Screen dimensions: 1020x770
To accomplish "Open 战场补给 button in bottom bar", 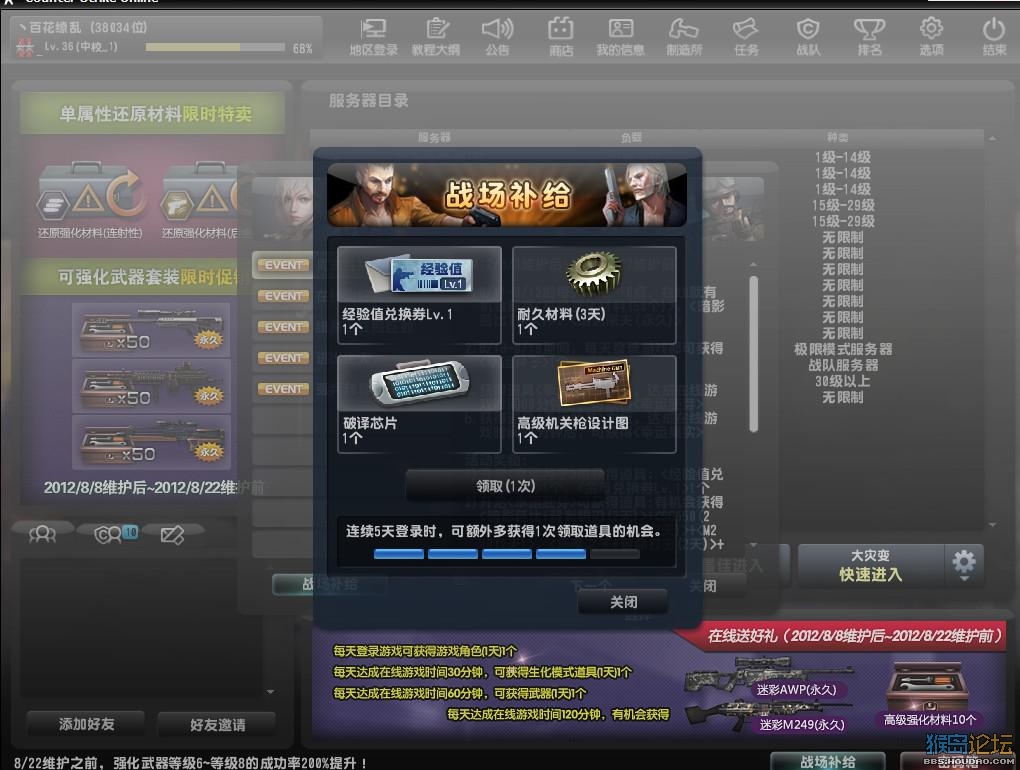I will (827, 762).
